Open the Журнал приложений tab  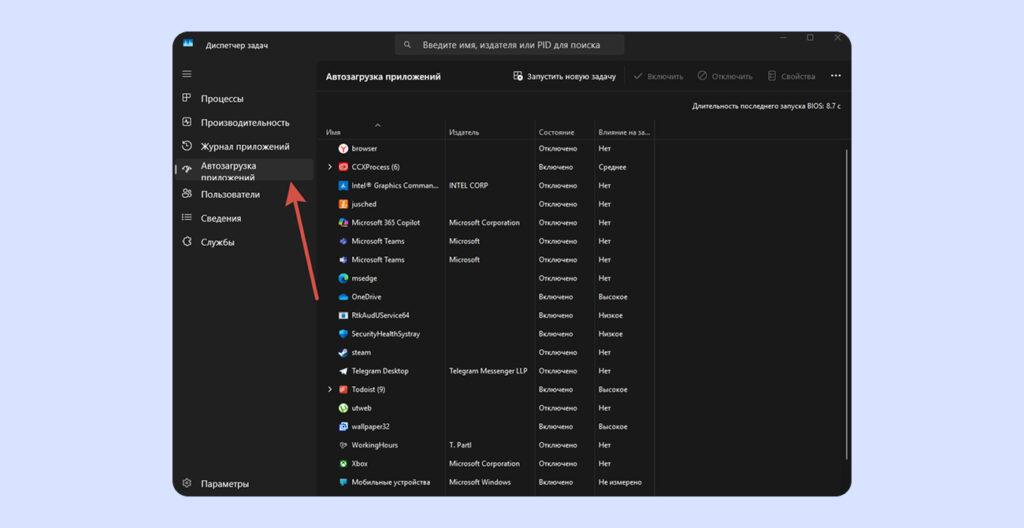click(x=244, y=146)
